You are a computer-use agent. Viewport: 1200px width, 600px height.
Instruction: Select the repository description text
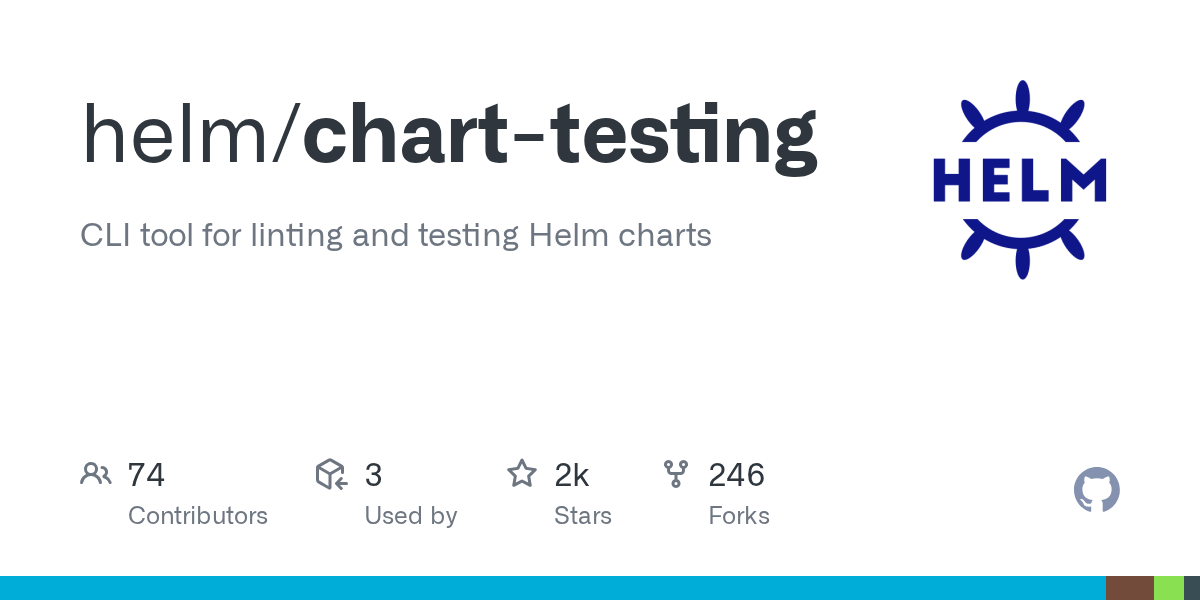pyautogui.click(x=396, y=236)
